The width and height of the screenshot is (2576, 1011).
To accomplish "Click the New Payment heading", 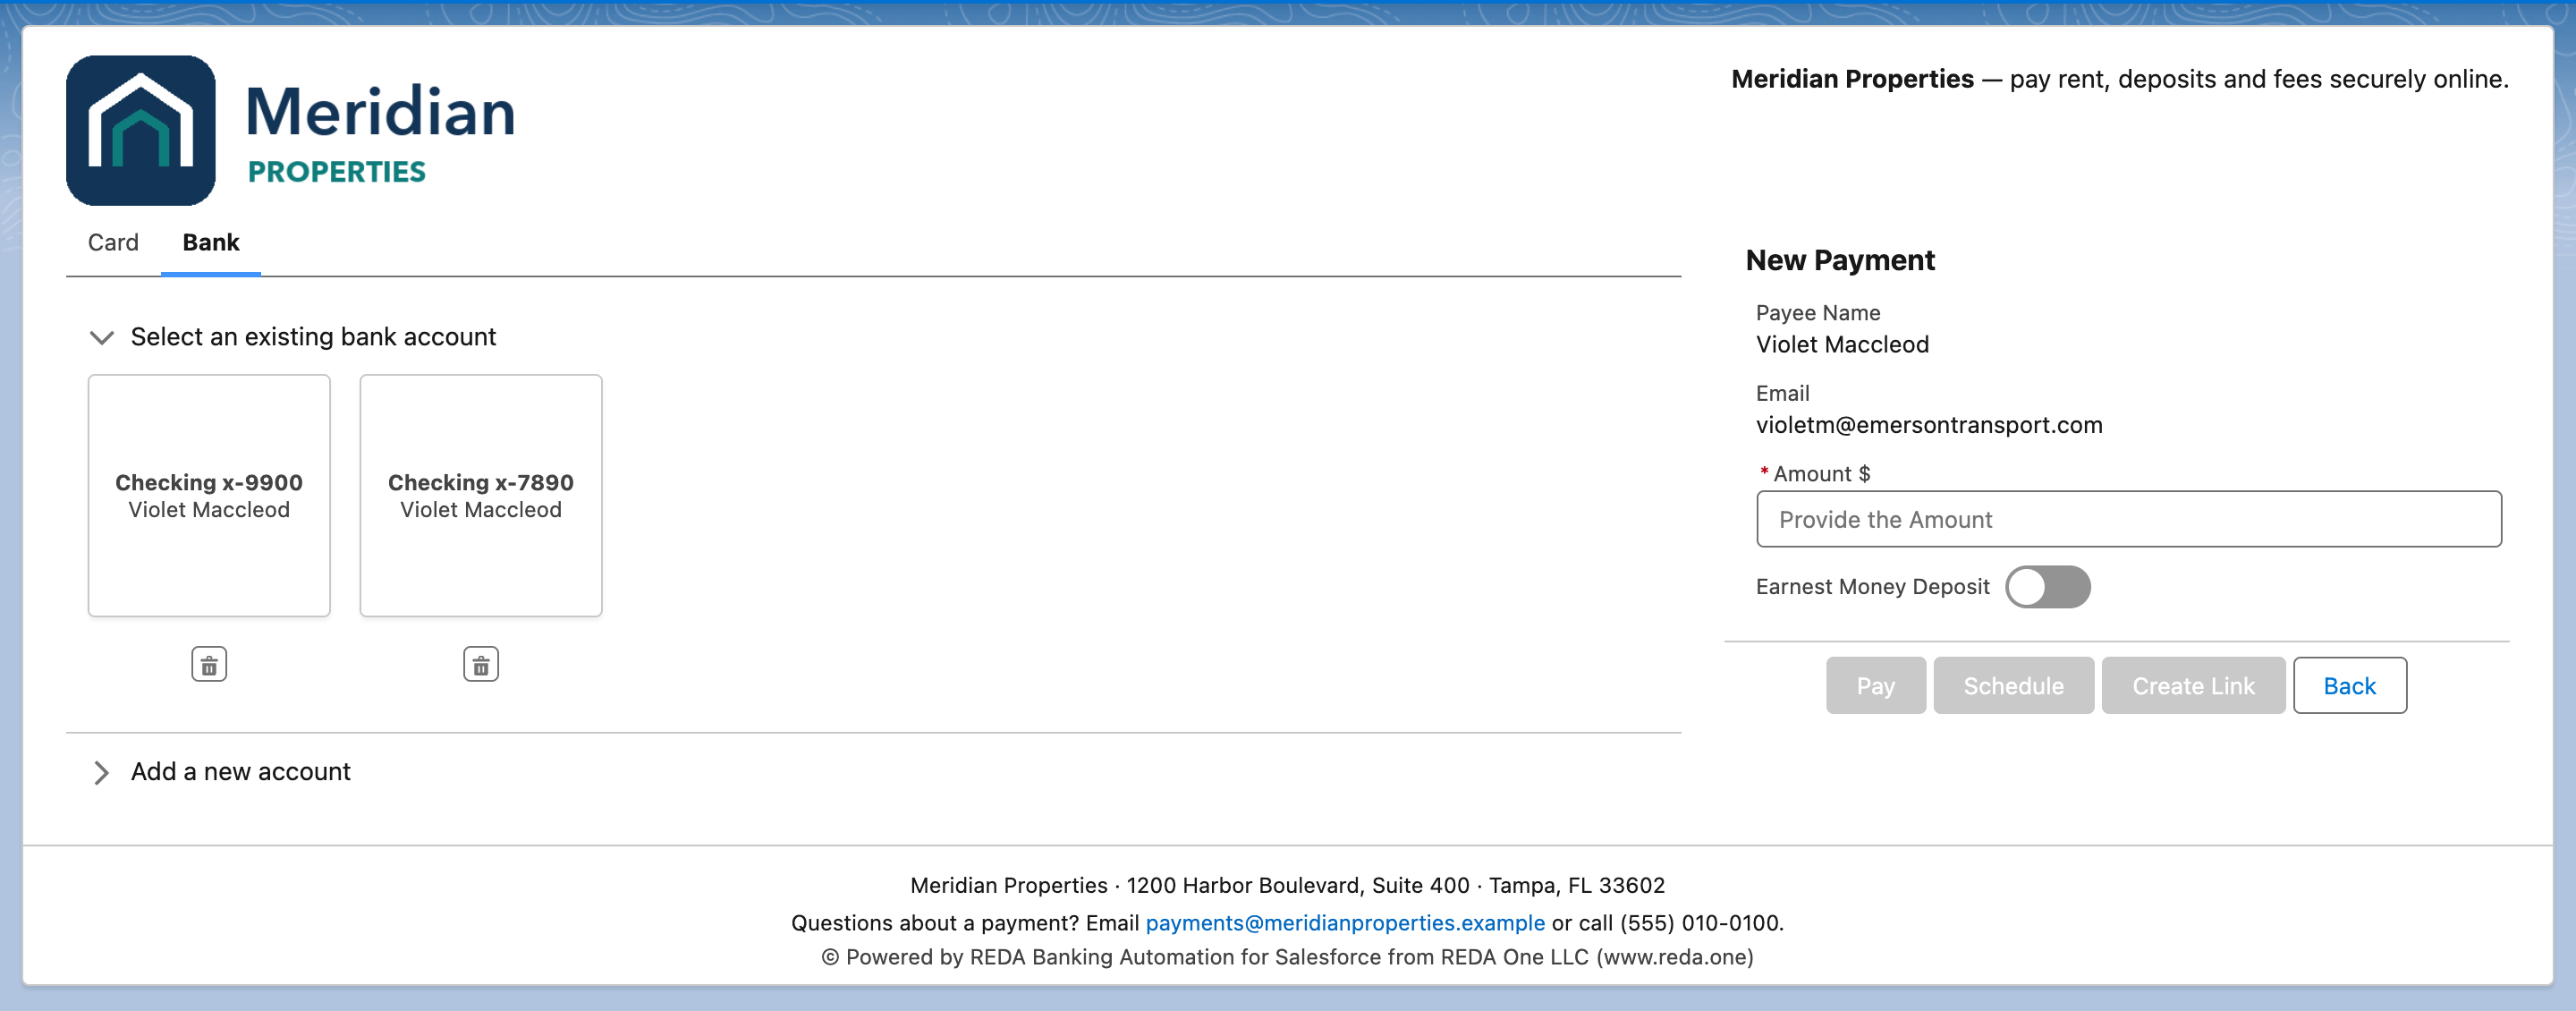I will pos(1840,260).
